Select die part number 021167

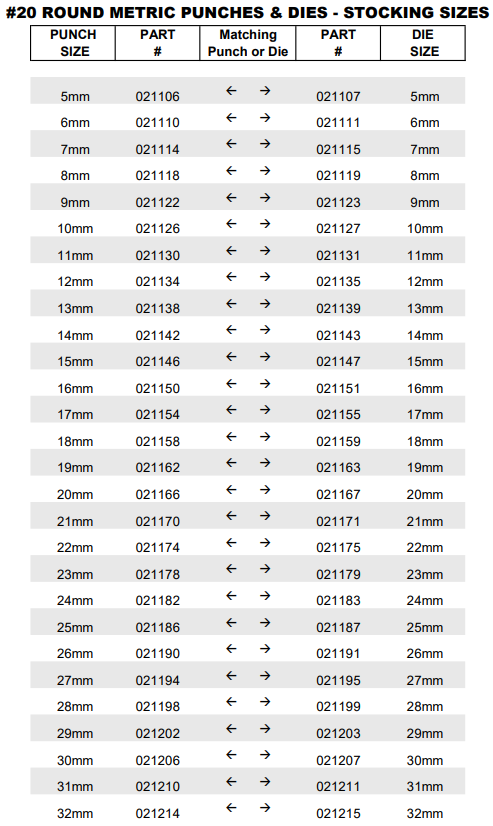(x=338, y=495)
